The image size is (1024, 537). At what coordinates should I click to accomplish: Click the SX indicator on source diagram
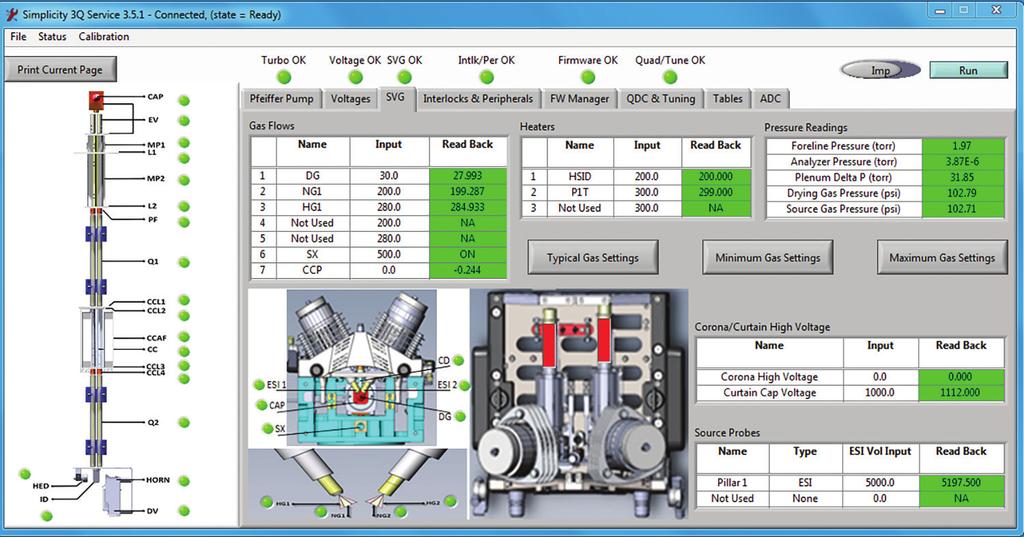pos(268,429)
